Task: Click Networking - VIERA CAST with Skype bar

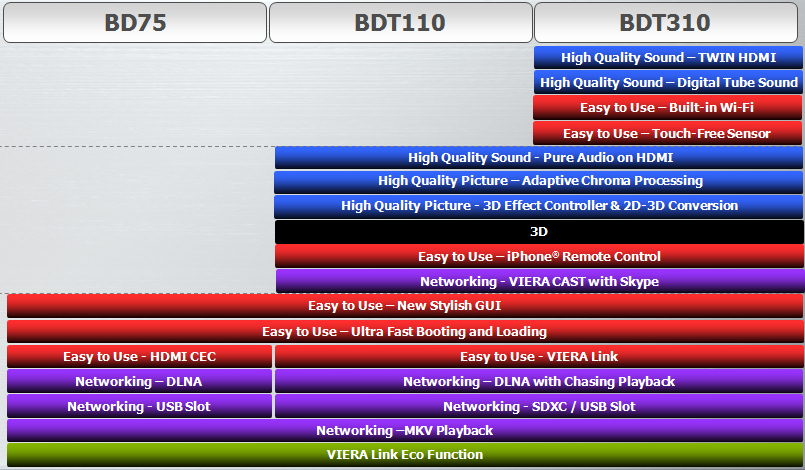Action: tap(540, 281)
